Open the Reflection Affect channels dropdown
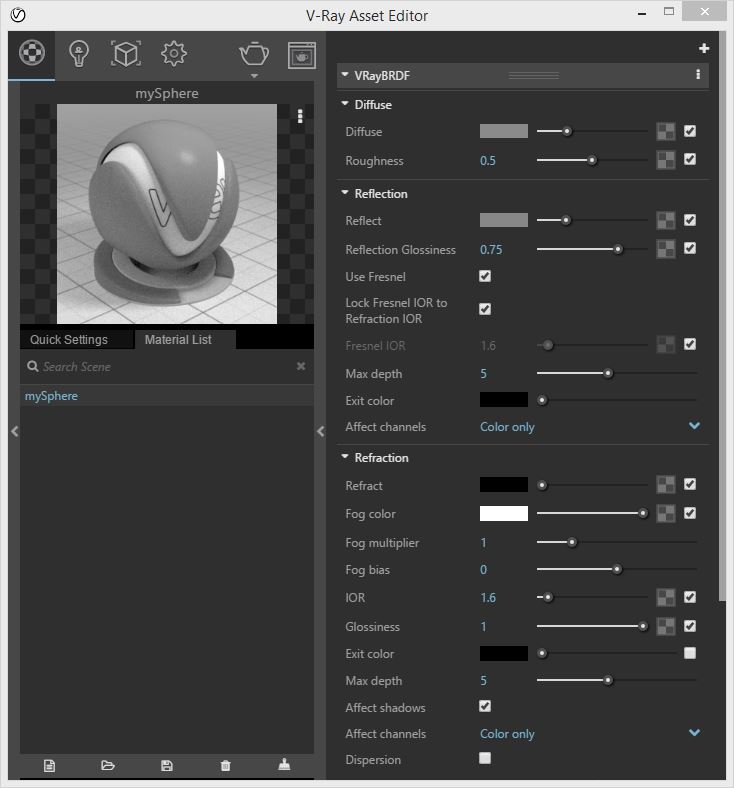 [x=694, y=426]
